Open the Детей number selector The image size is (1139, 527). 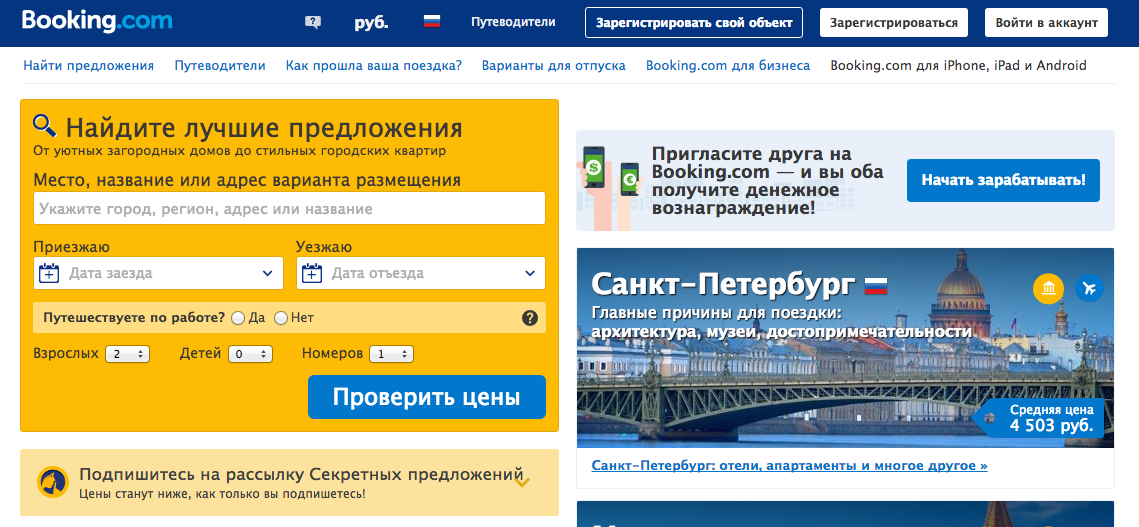[250, 354]
